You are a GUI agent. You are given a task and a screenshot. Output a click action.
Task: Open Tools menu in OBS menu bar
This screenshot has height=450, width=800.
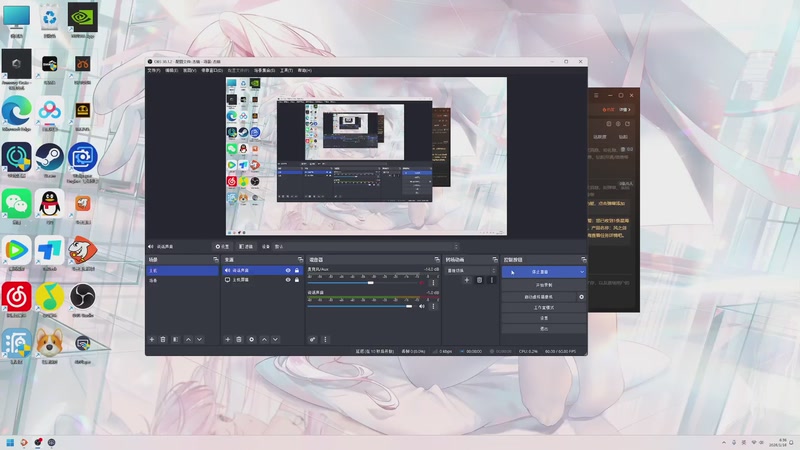(x=286, y=70)
